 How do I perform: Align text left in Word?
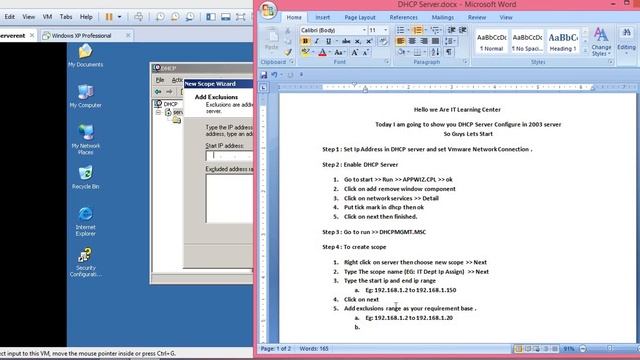click(400, 41)
